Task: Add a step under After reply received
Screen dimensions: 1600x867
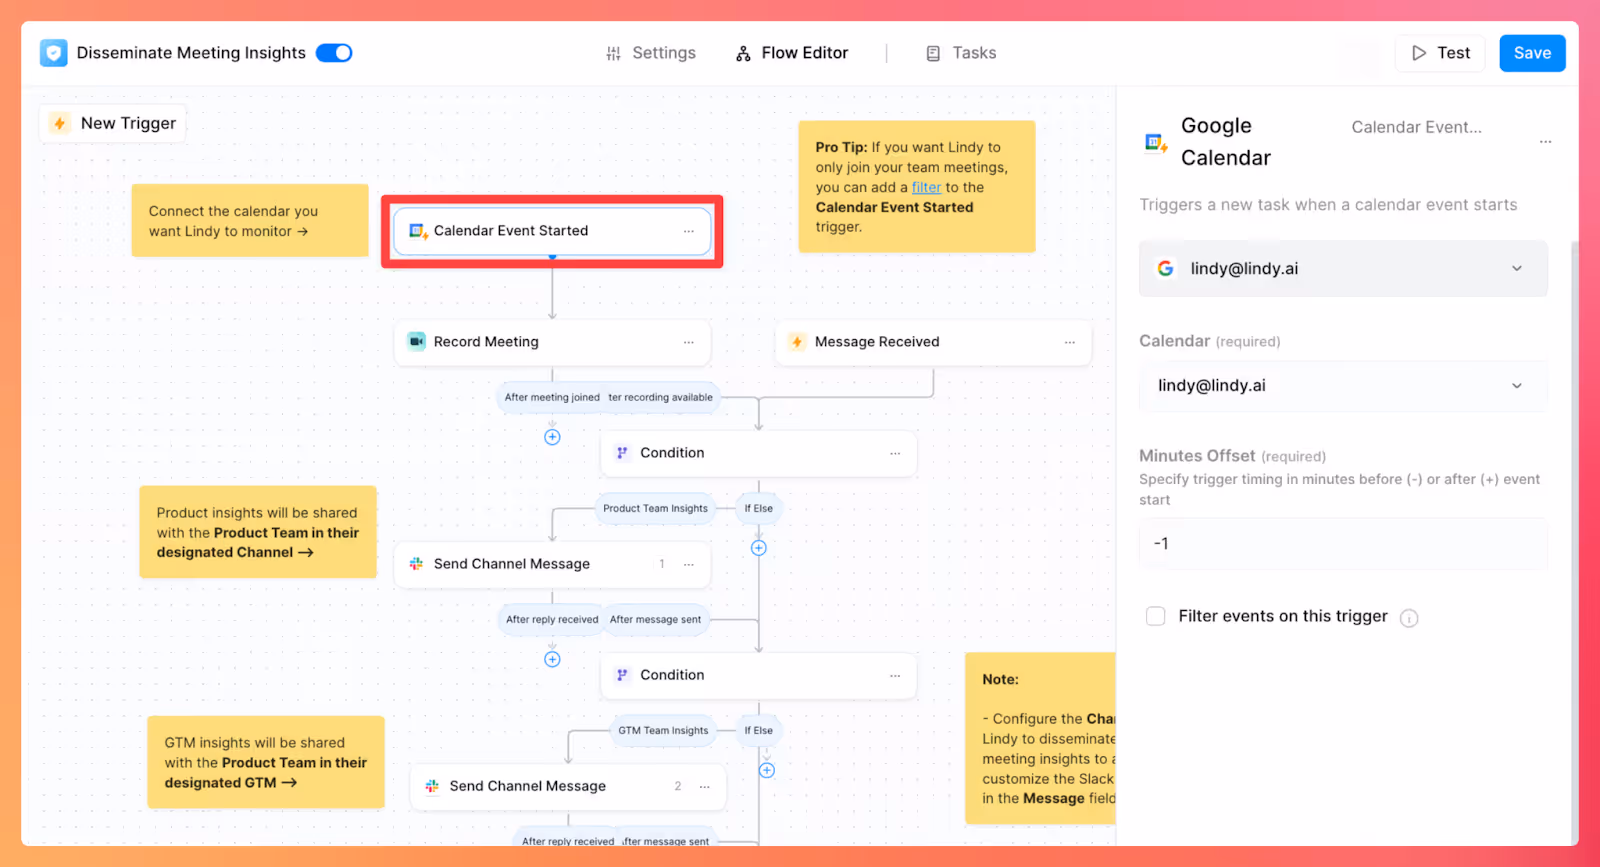Action: click(552, 659)
